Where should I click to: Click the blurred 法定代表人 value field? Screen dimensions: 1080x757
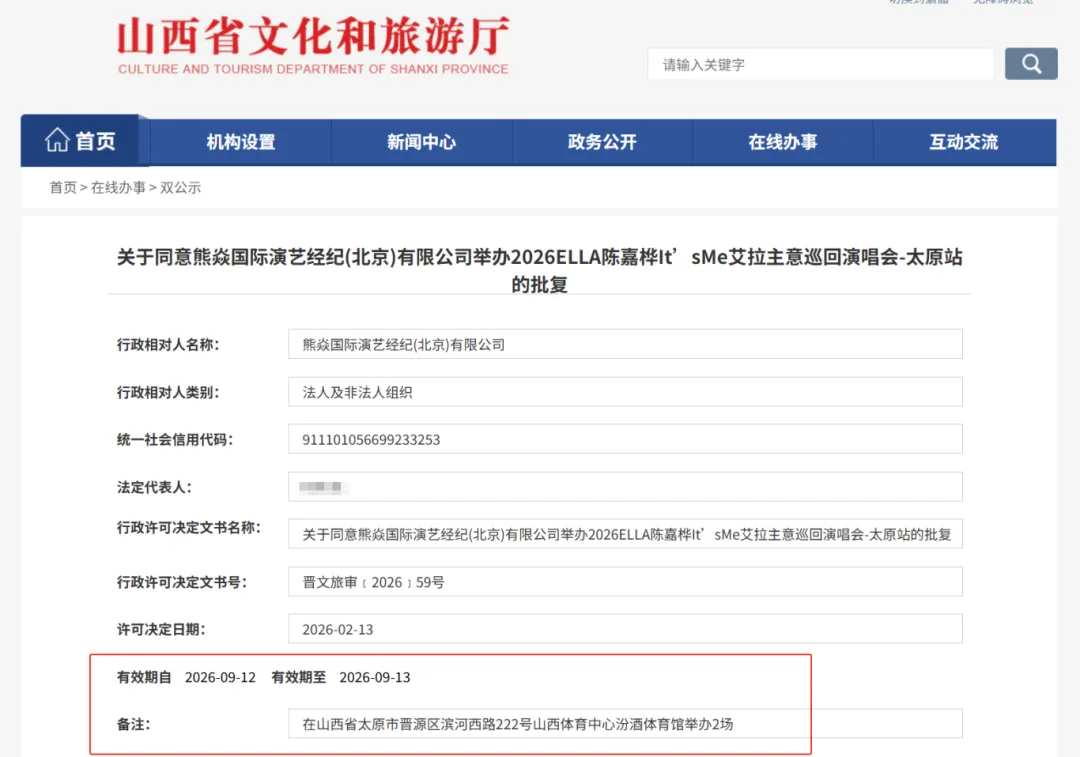pyautogui.click(x=625, y=487)
